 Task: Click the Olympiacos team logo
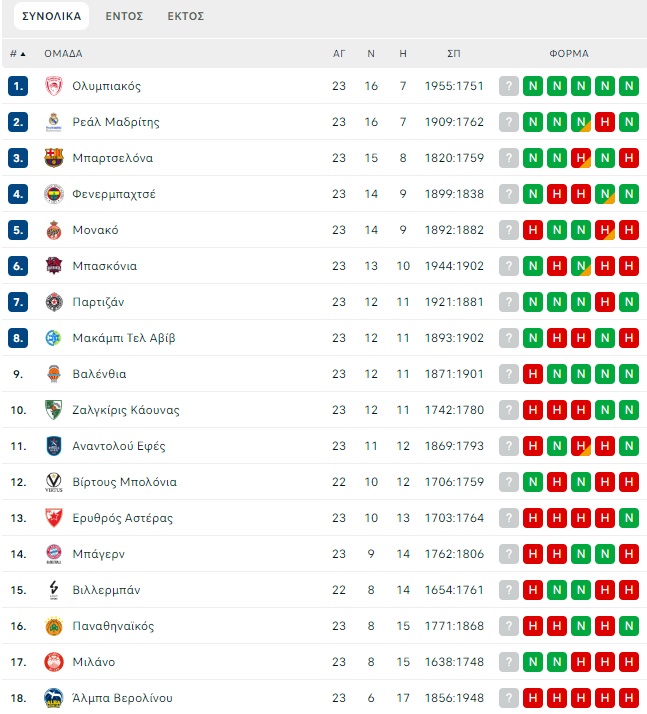(x=54, y=86)
